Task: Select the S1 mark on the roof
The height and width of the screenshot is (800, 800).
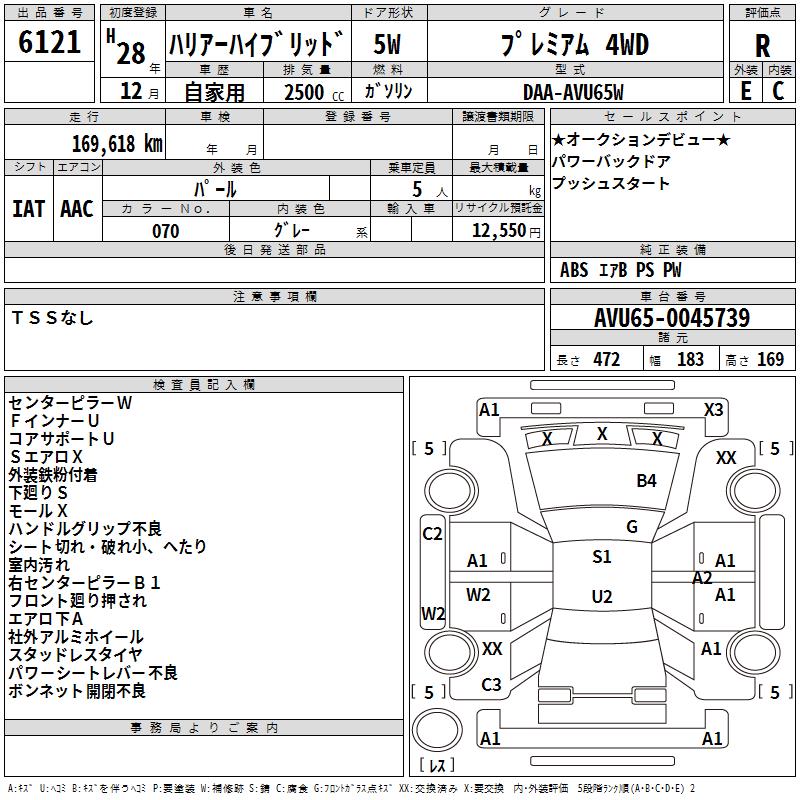Action: (x=601, y=557)
